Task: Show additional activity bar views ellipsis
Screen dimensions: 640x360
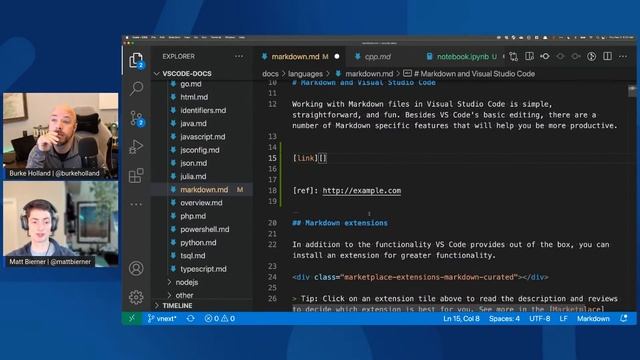Action: [136, 204]
